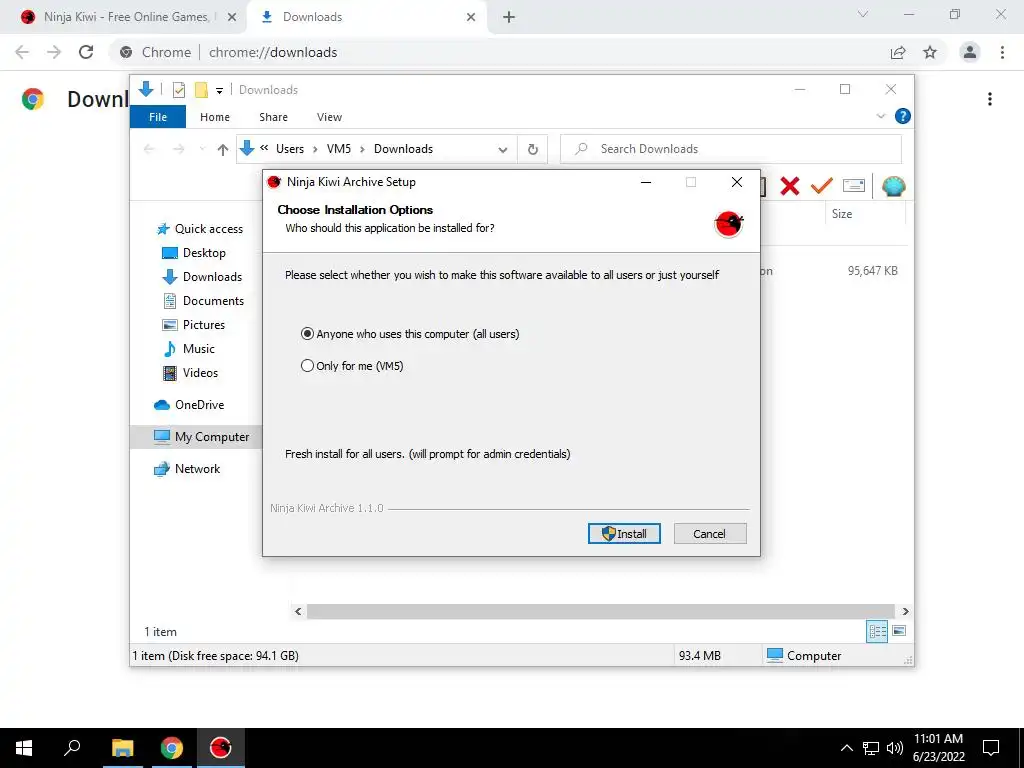
Task: Click Users in the address breadcrumb
Action: pyautogui.click(x=290, y=149)
